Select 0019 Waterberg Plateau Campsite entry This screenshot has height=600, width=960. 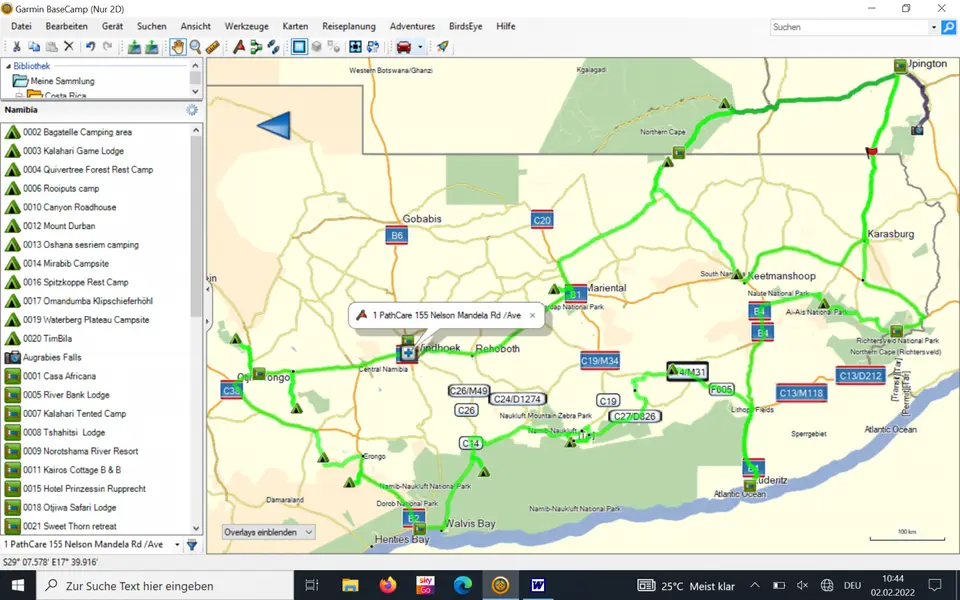[x=96, y=320]
